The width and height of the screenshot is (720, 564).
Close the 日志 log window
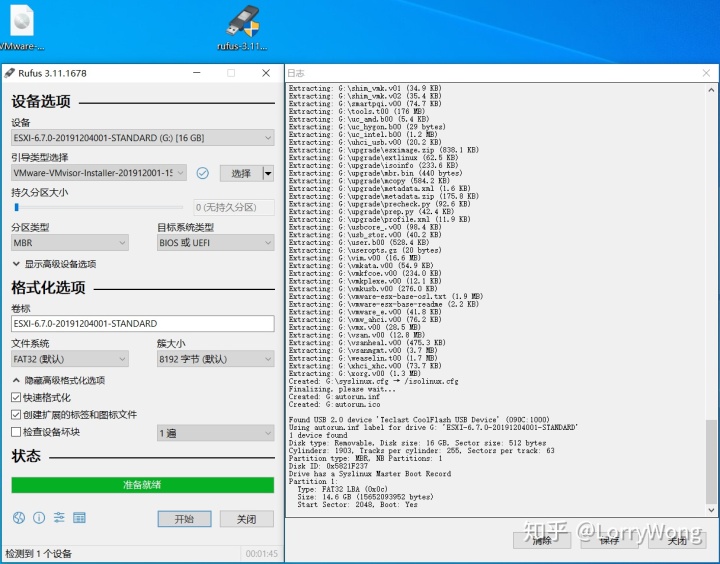pos(706,73)
